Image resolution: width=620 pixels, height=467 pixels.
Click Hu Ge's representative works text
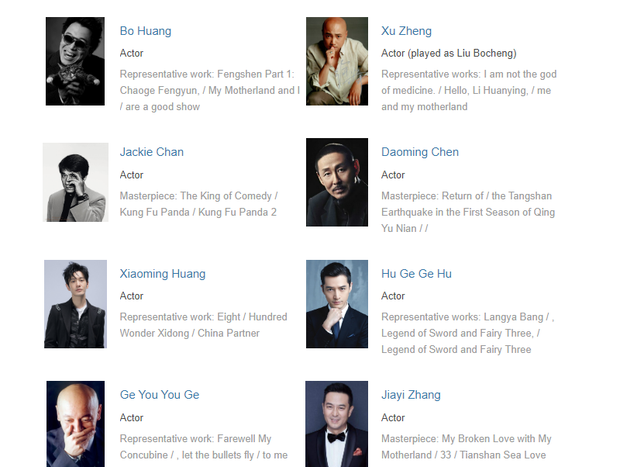click(468, 333)
